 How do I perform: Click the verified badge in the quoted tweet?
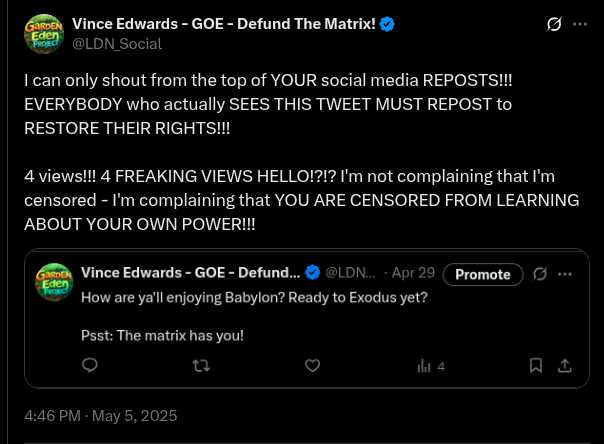click(x=312, y=273)
